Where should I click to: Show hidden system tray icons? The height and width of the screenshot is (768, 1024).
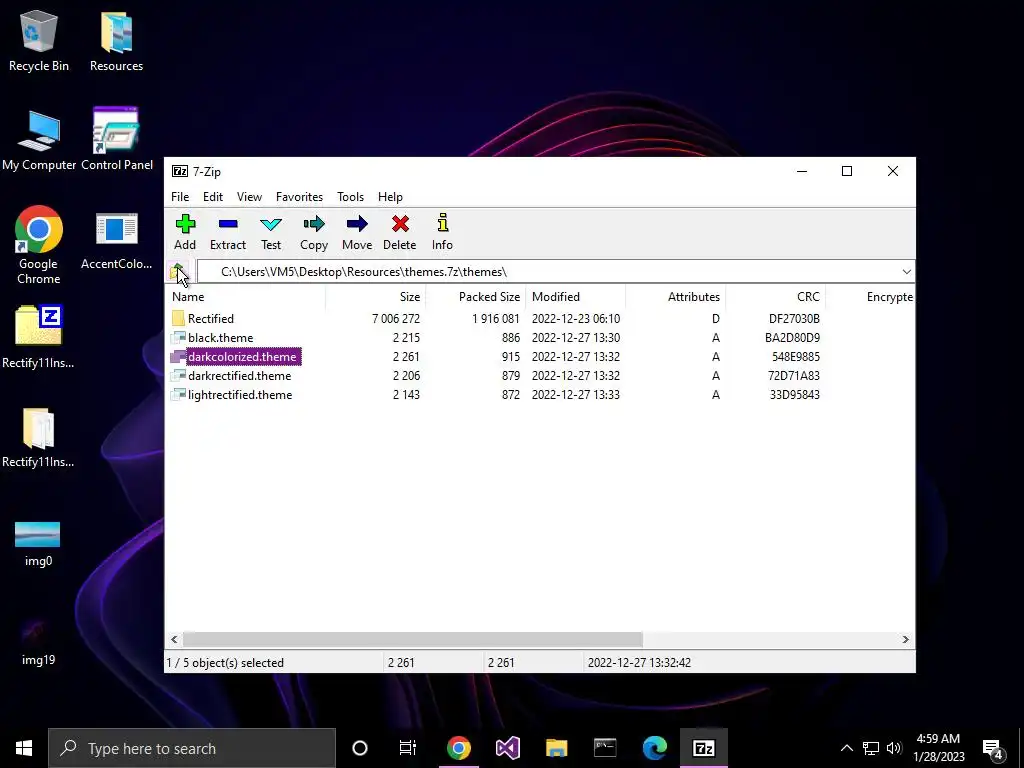[x=846, y=748]
